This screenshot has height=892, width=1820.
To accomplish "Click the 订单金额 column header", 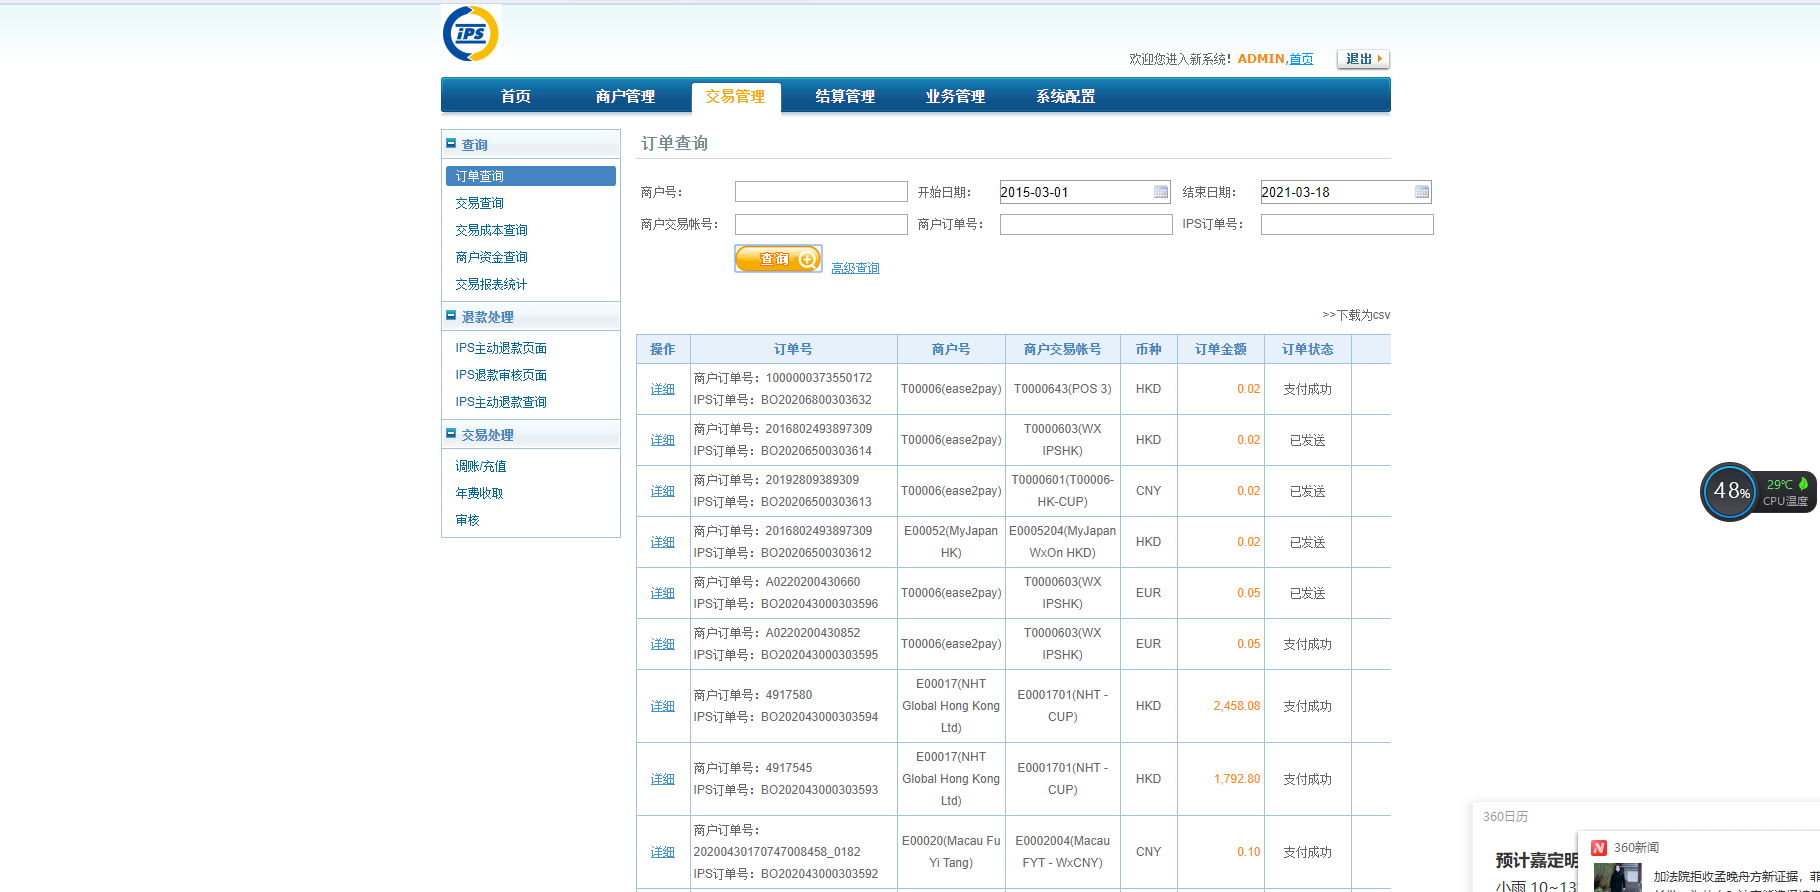I will pyautogui.click(x=1221, y=349).
